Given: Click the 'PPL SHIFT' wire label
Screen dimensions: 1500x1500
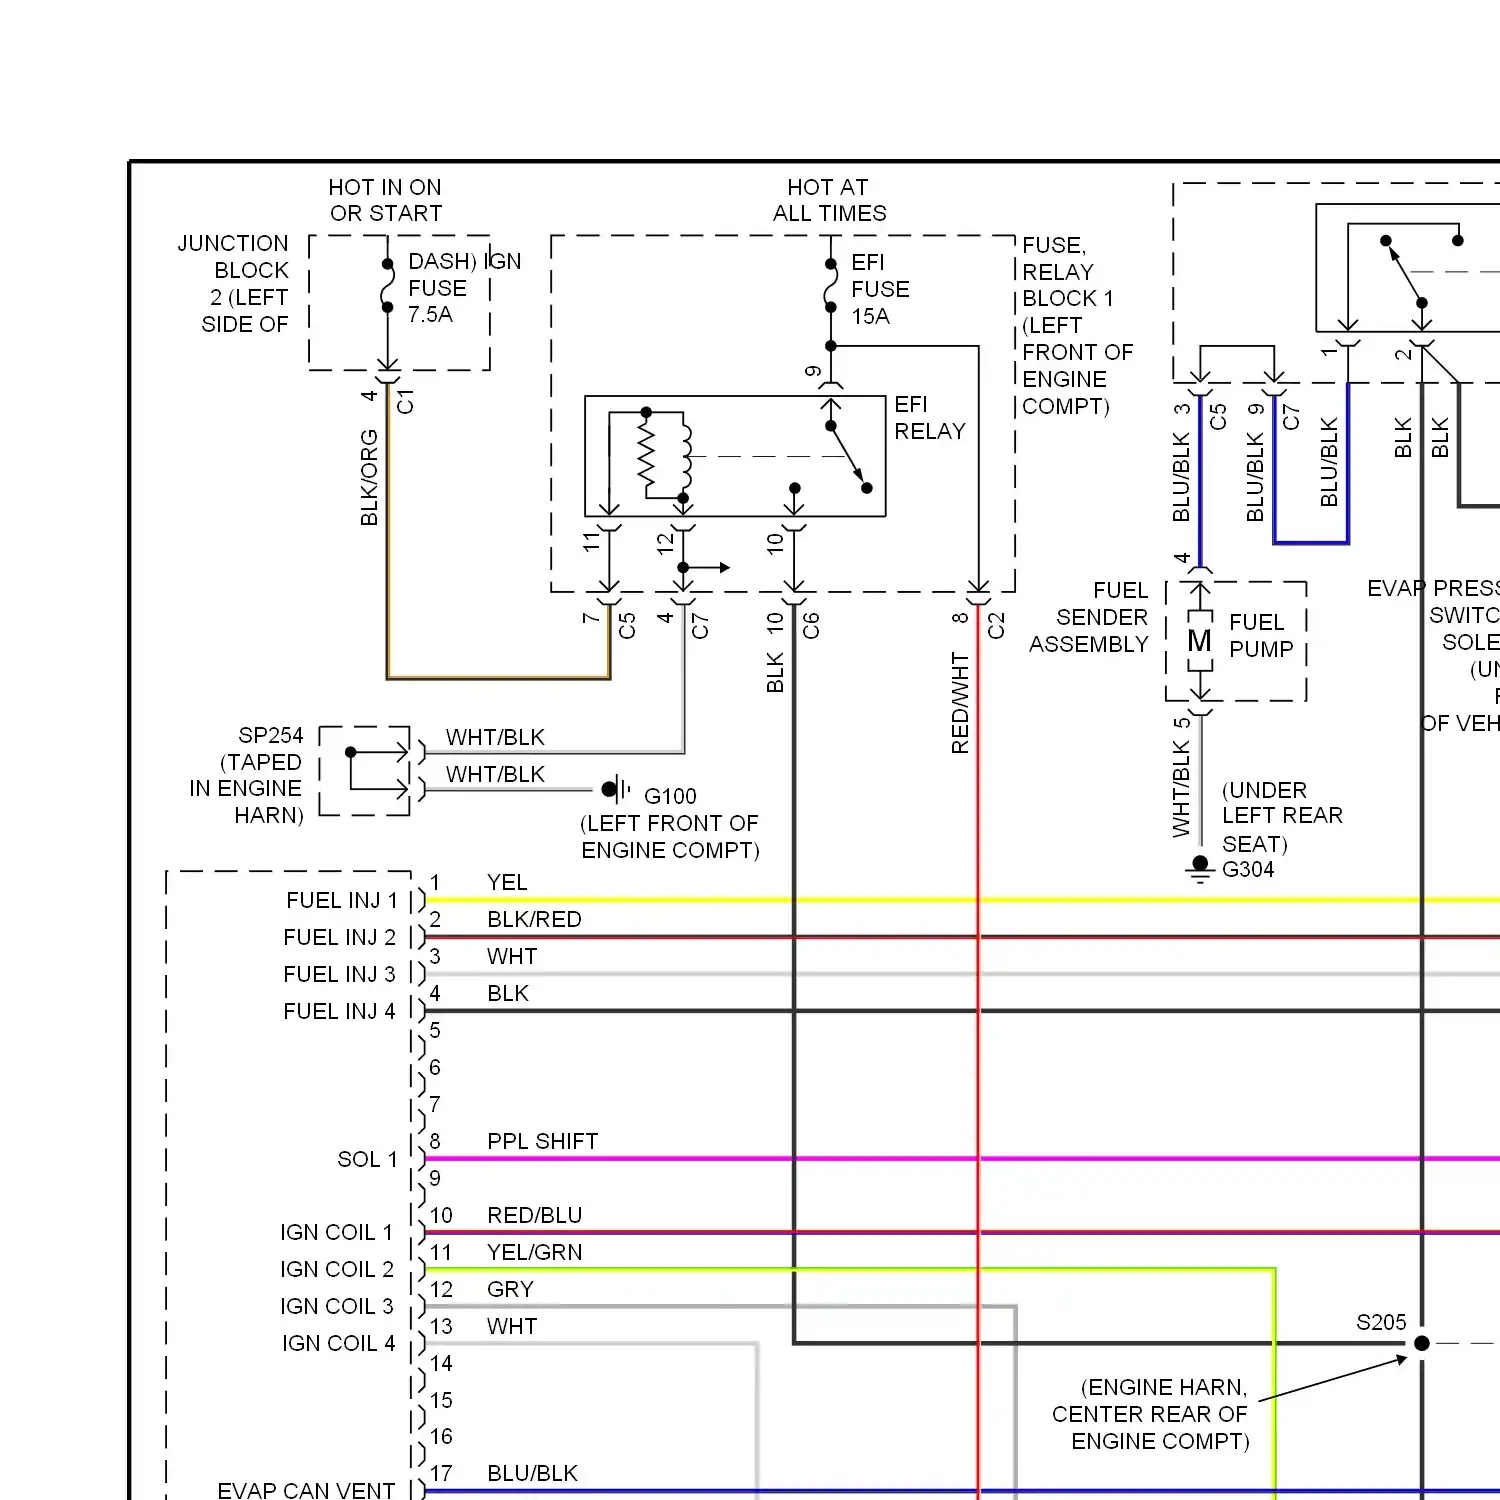Looking at the screenshot, I should (x=542, y=1141).
